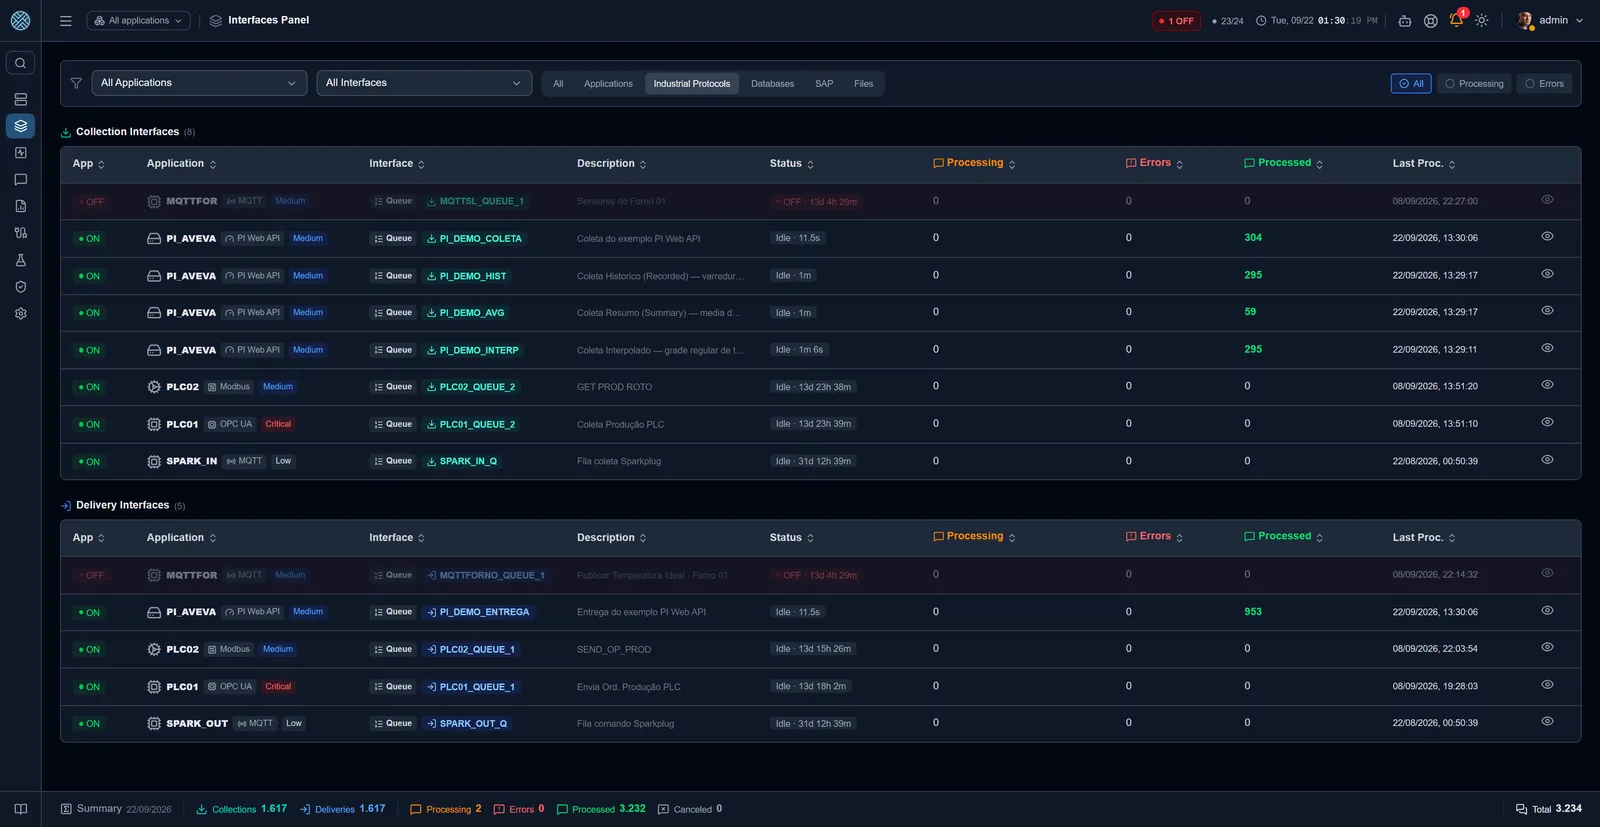
Task: Click the Total messages icon in footer
Action: (1521, 809)
